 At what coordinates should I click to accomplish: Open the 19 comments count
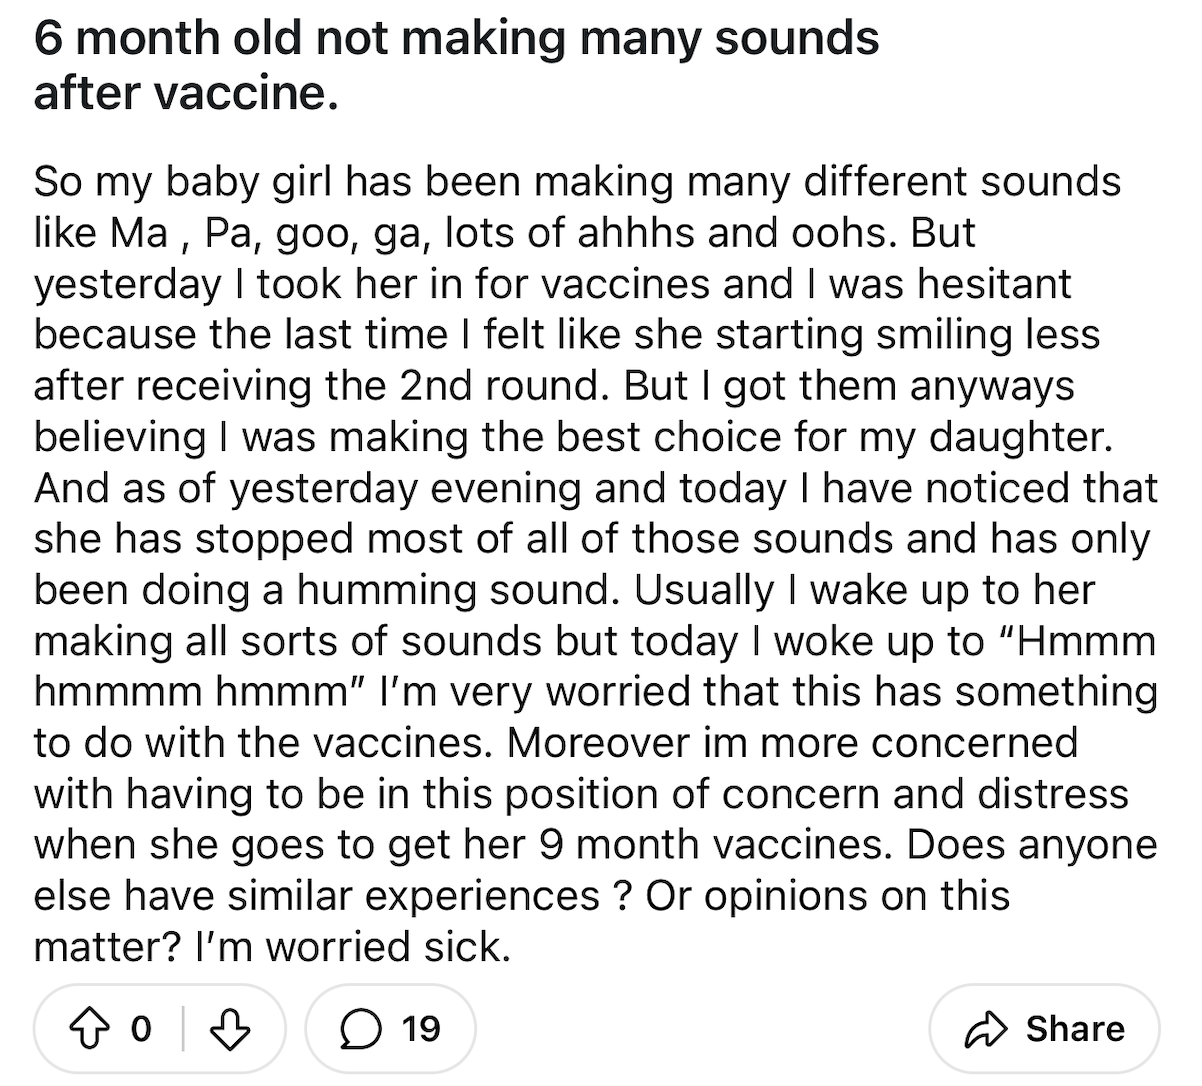click(421, 1029)
